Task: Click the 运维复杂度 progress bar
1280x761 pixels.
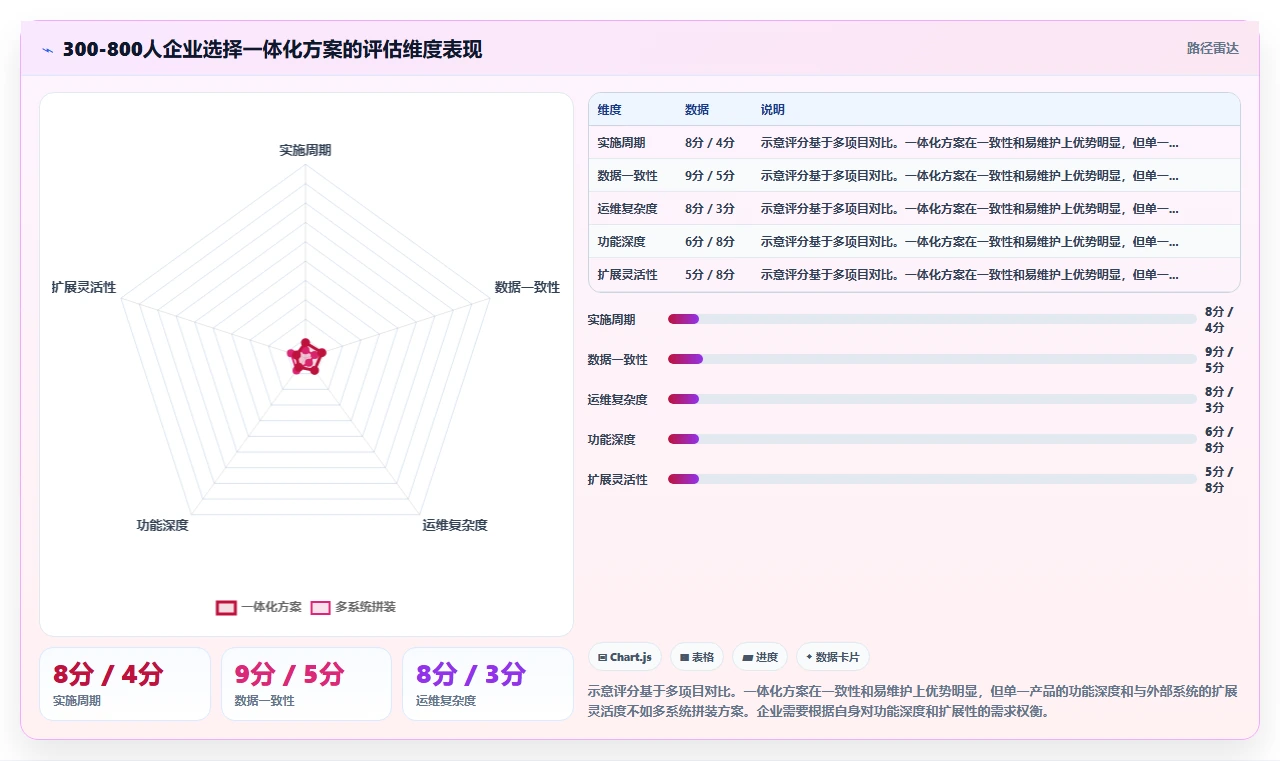Action: 932,399
